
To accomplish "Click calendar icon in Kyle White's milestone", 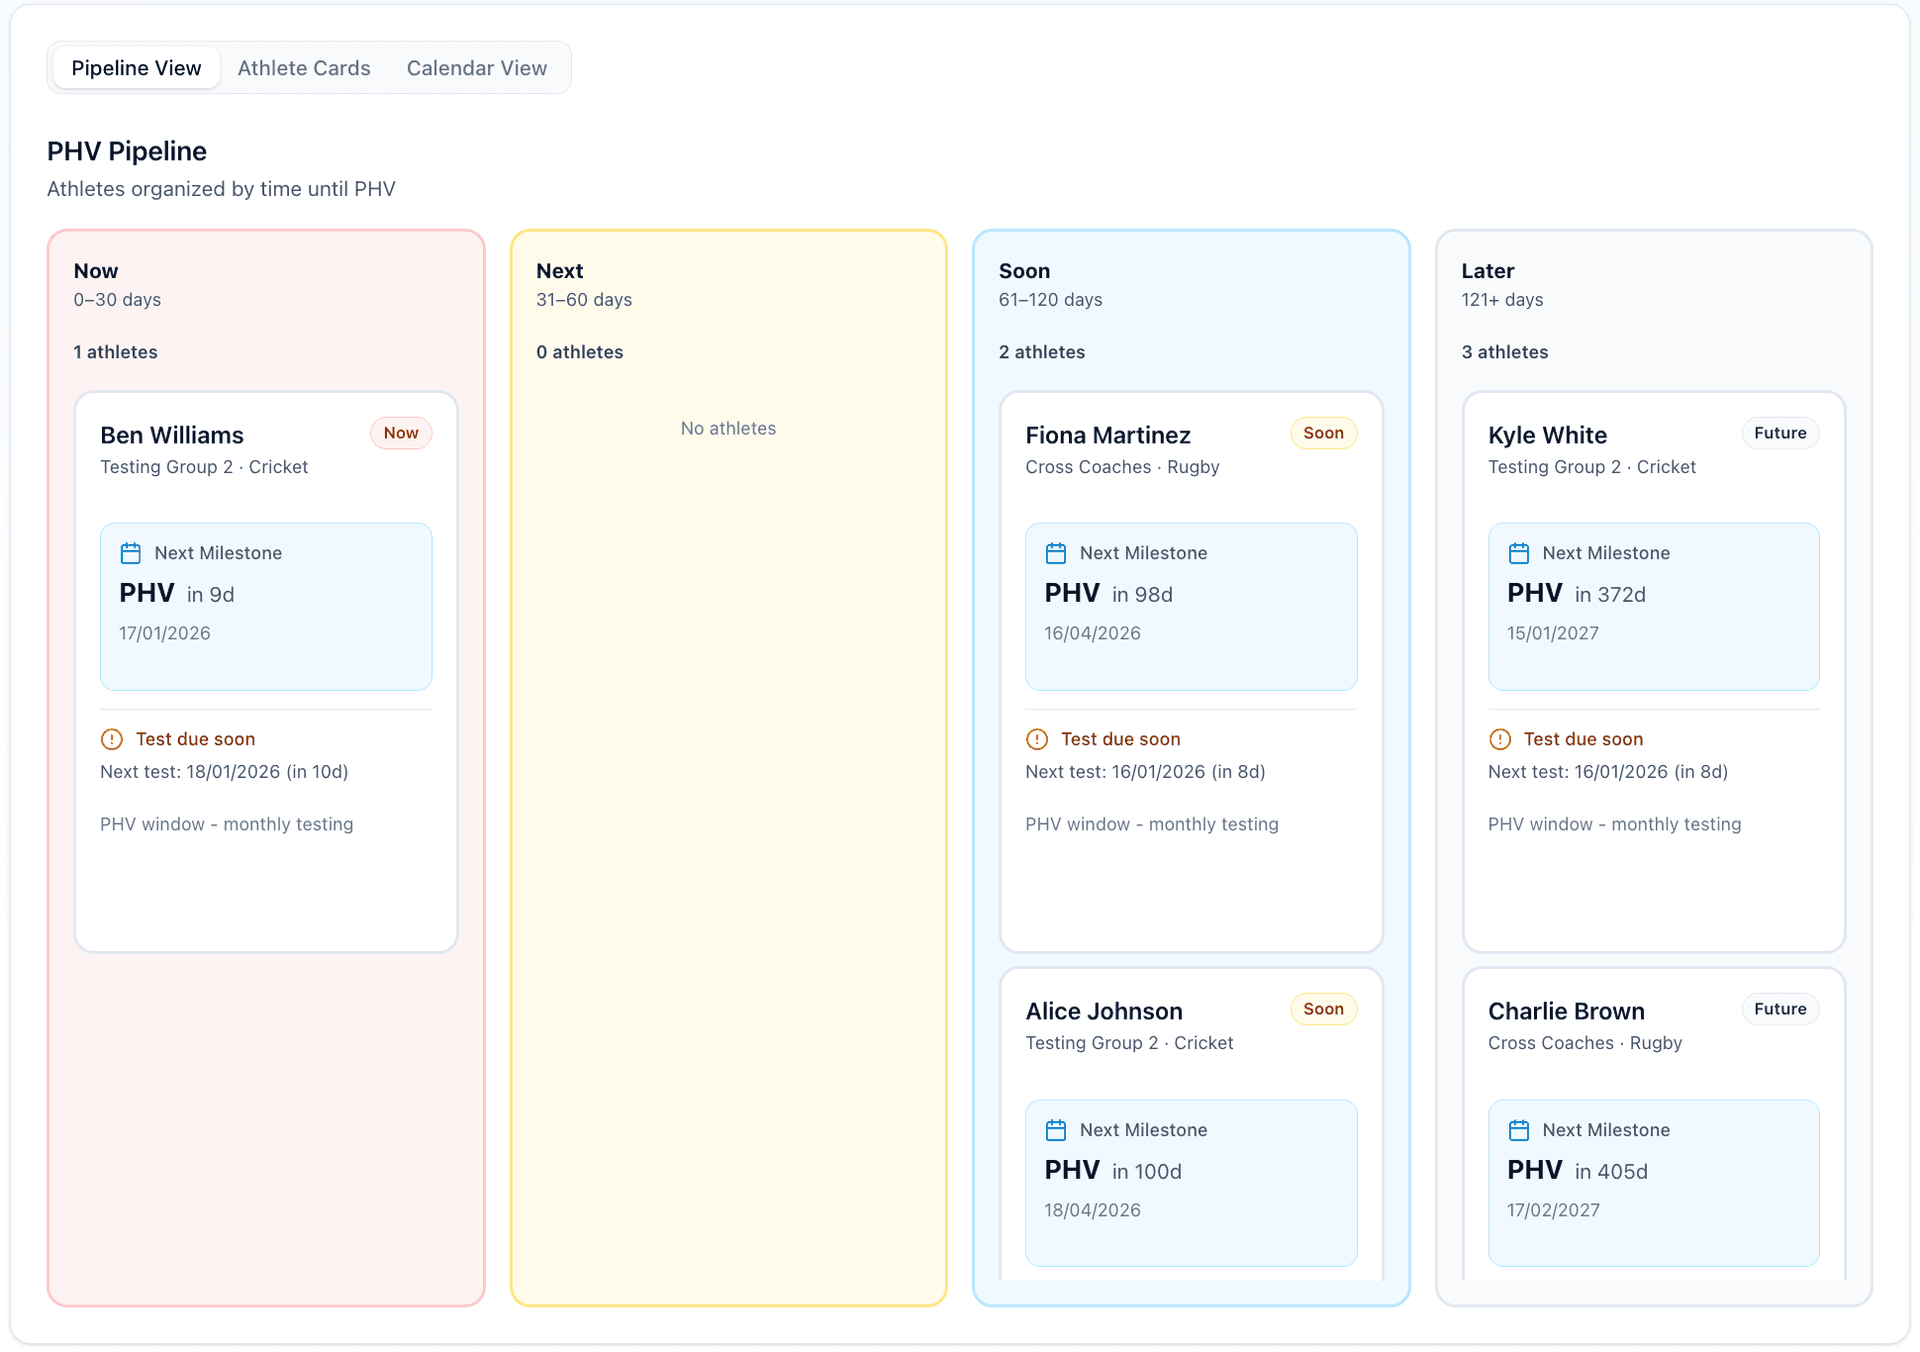I will pyautogui.click(x=1518, y=553).
